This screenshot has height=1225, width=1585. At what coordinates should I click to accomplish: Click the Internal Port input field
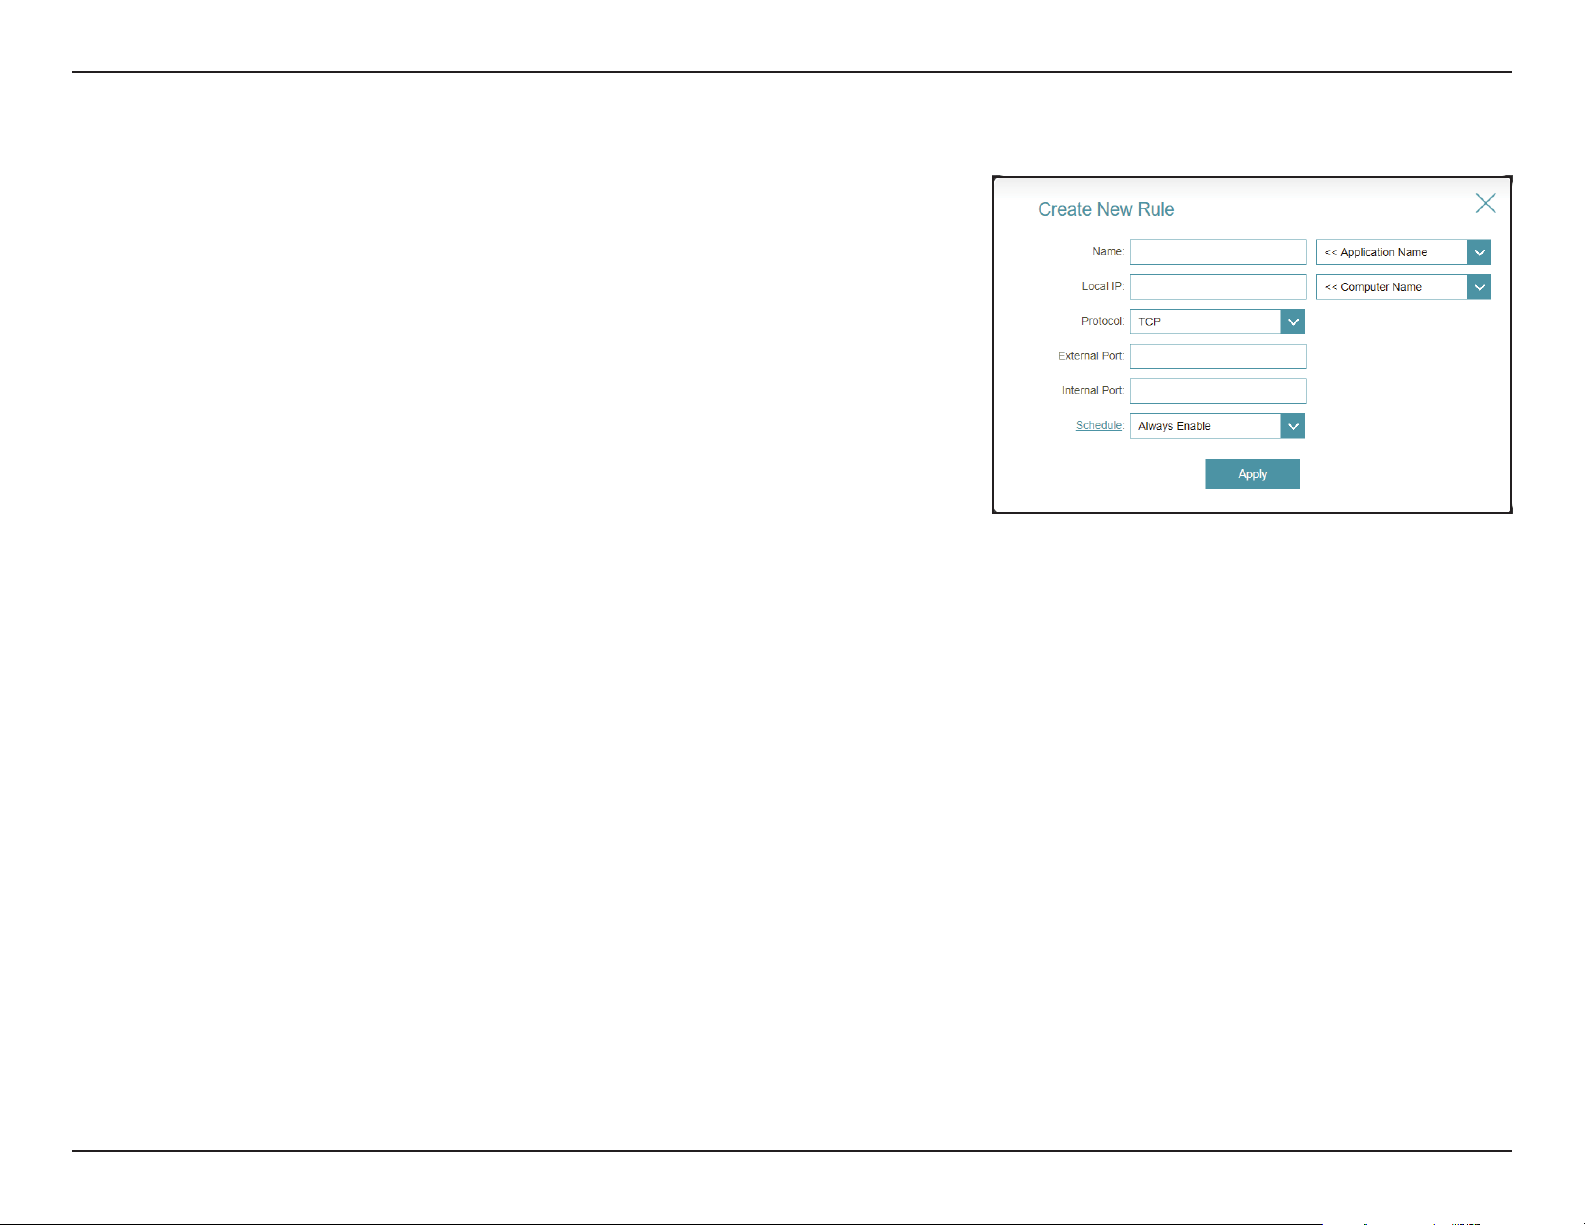1218,391
